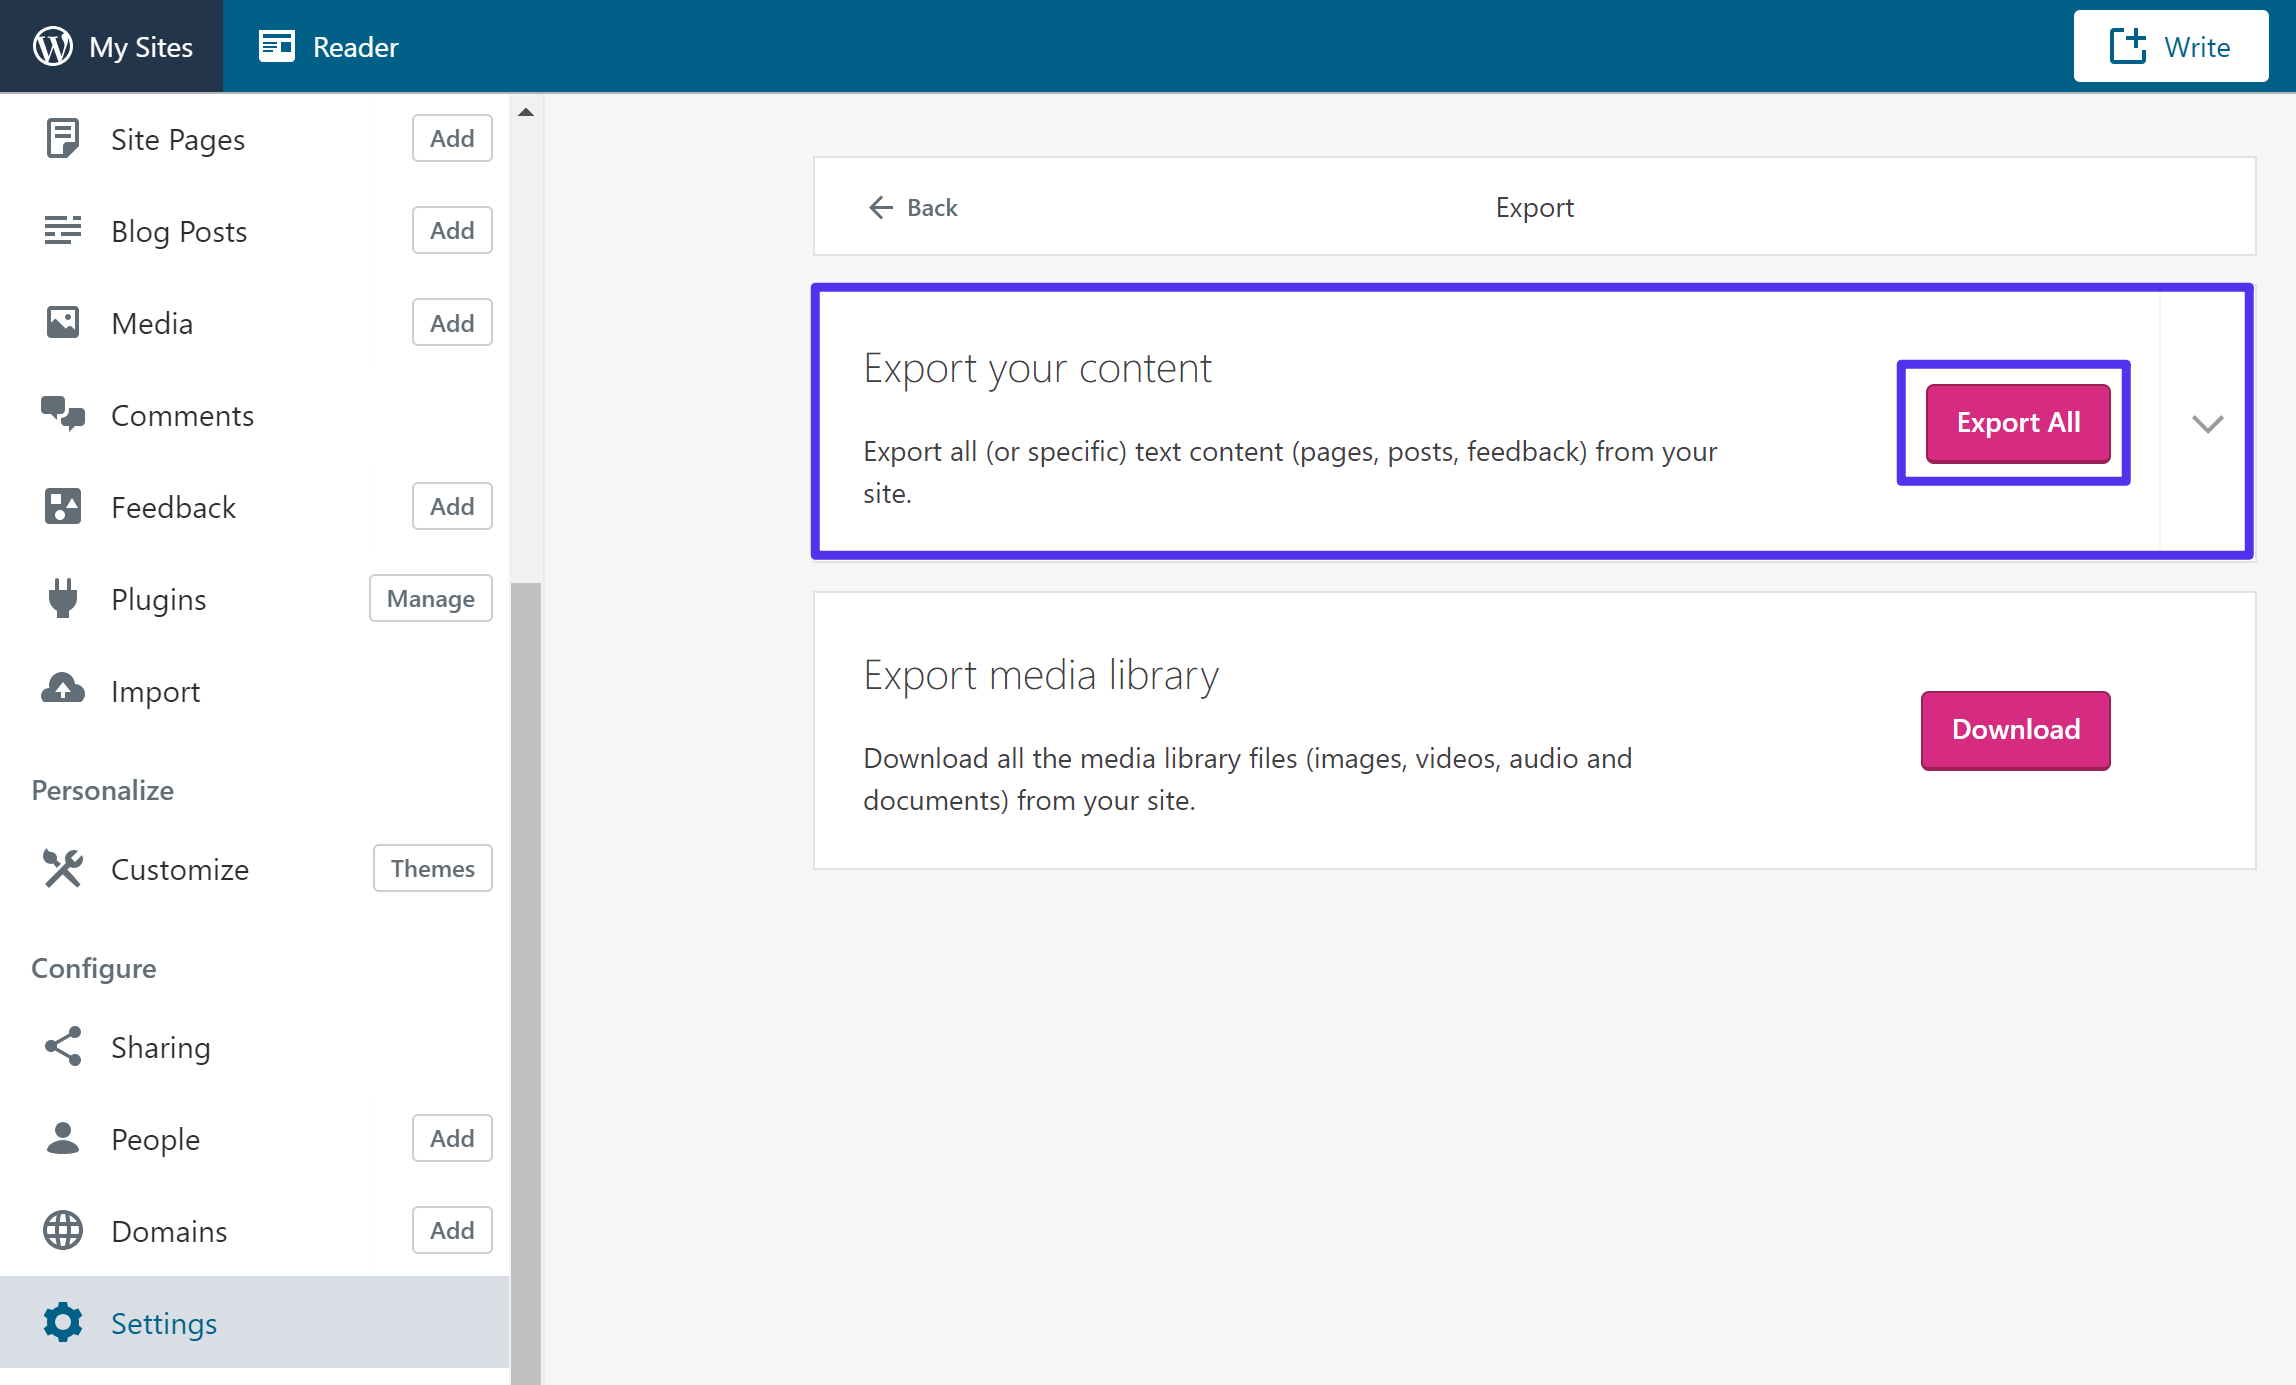Scroll down the left sidebar panel

pyautogui.click(x=525, y=1372)
